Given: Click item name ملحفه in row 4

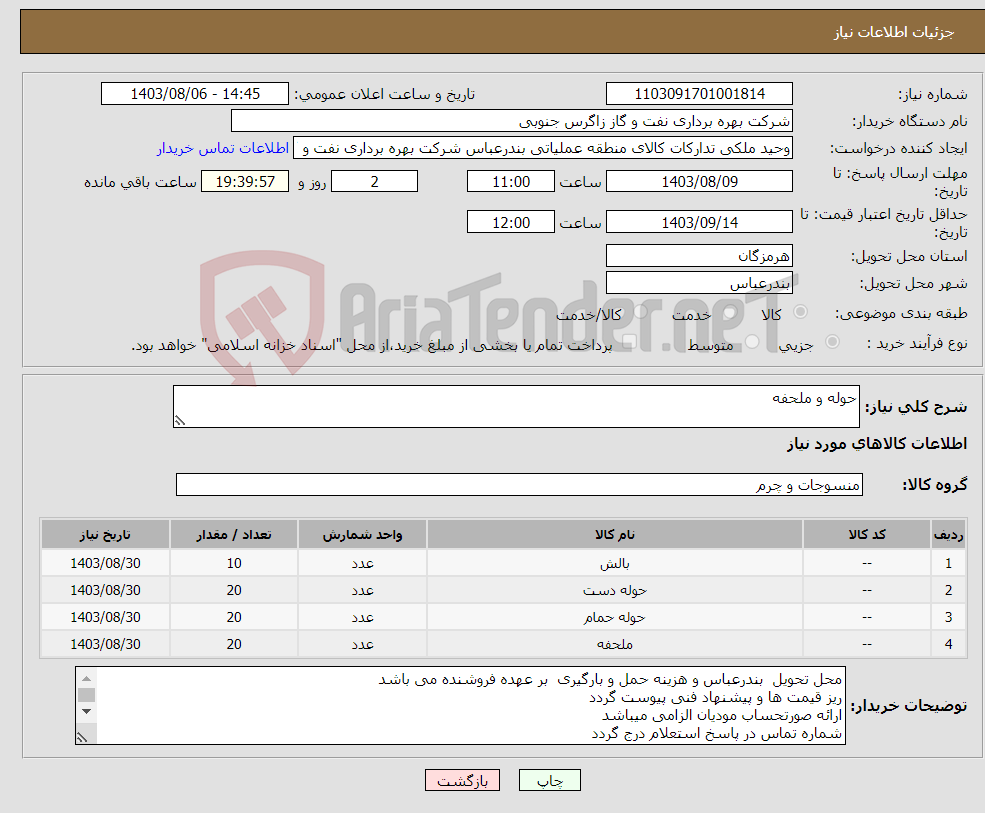Looking at the screenshot, I should (614, 644).
